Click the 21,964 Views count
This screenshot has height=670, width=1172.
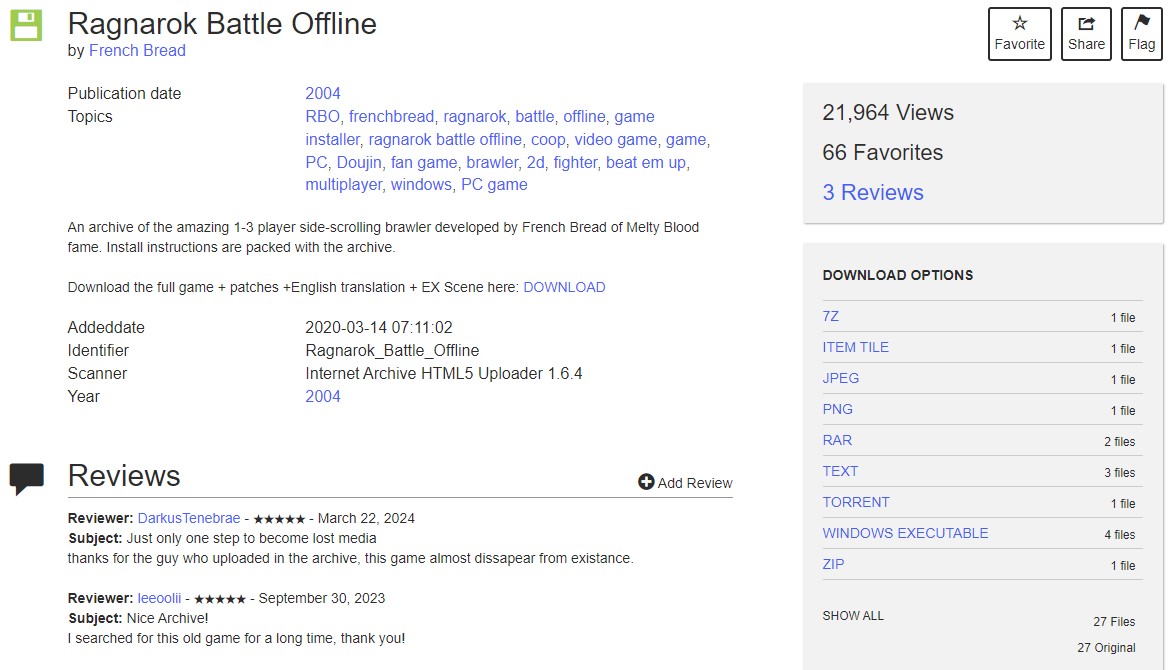pyautogui.click(x=888, y=112)
